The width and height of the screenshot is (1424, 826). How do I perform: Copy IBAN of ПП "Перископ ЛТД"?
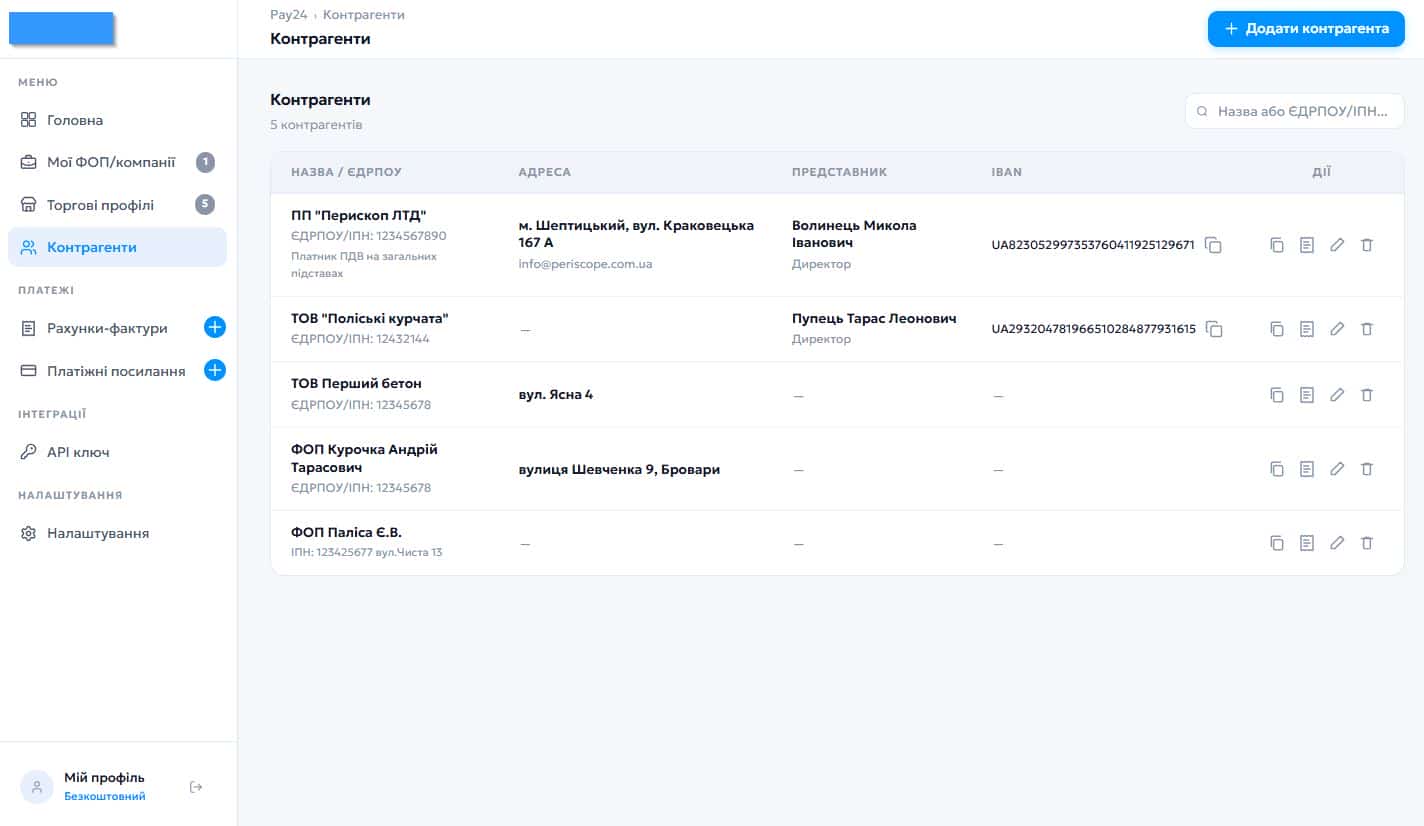tap(1213, 245)
